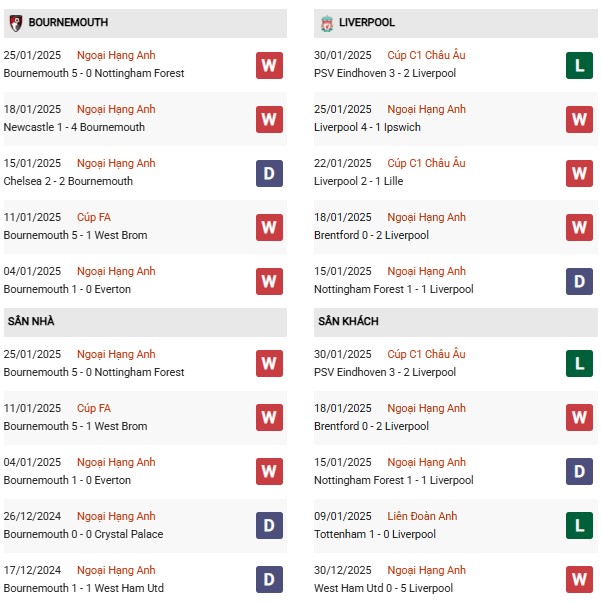Screen dimensions: 601x603
Task: Open the Liverpool 4-1 Ipswich match
Action: coord(367,127)
